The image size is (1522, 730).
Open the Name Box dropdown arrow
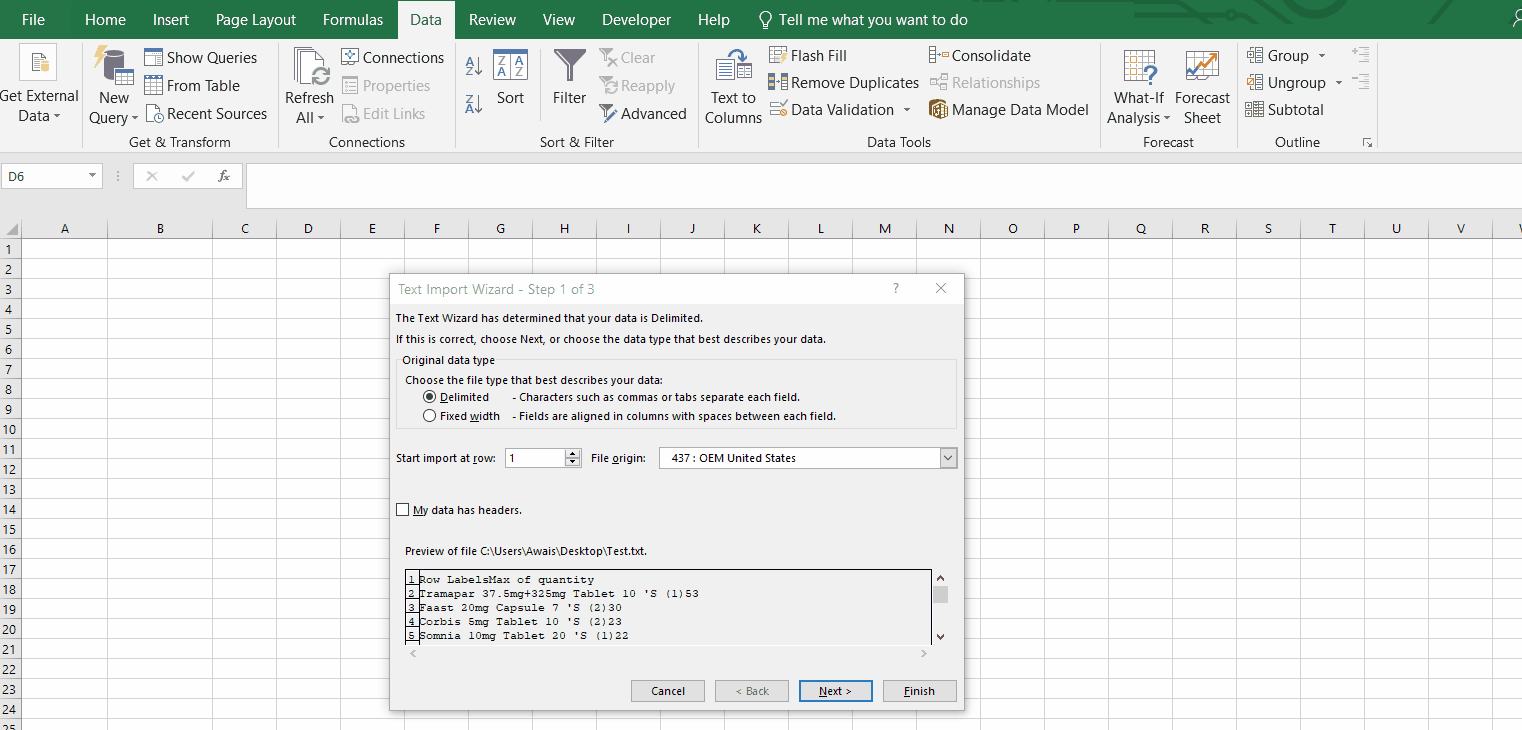93,176
